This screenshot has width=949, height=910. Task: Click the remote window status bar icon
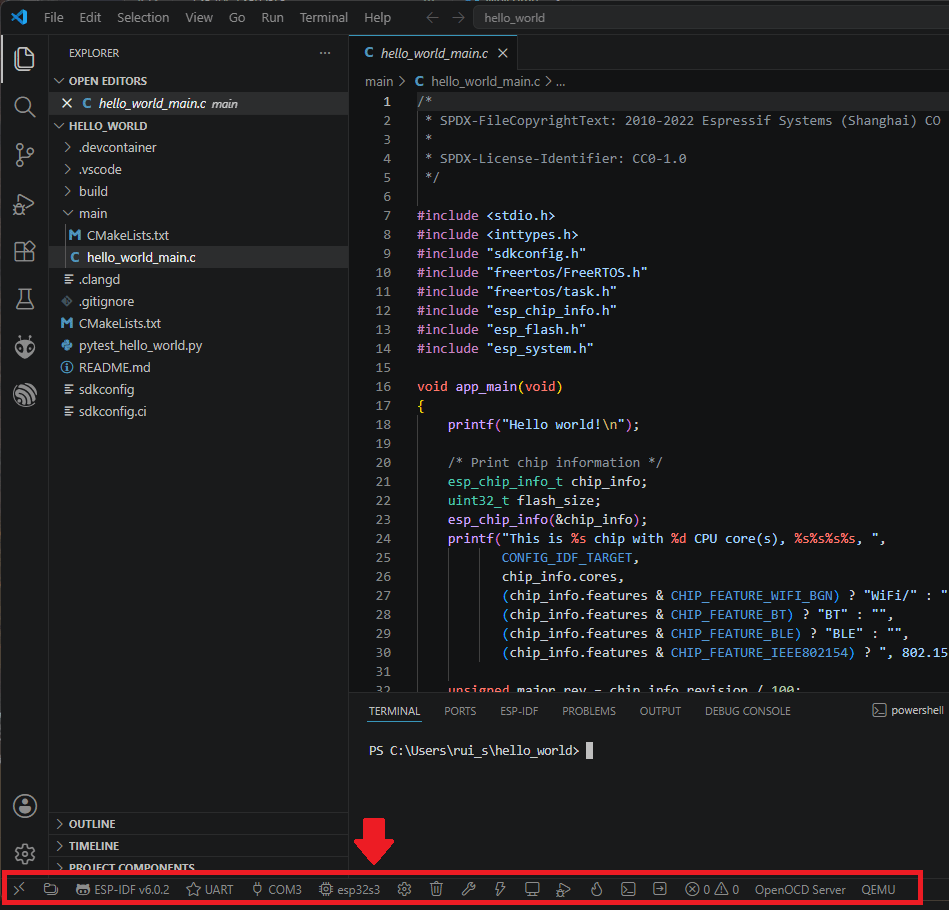tap(19, 889)
